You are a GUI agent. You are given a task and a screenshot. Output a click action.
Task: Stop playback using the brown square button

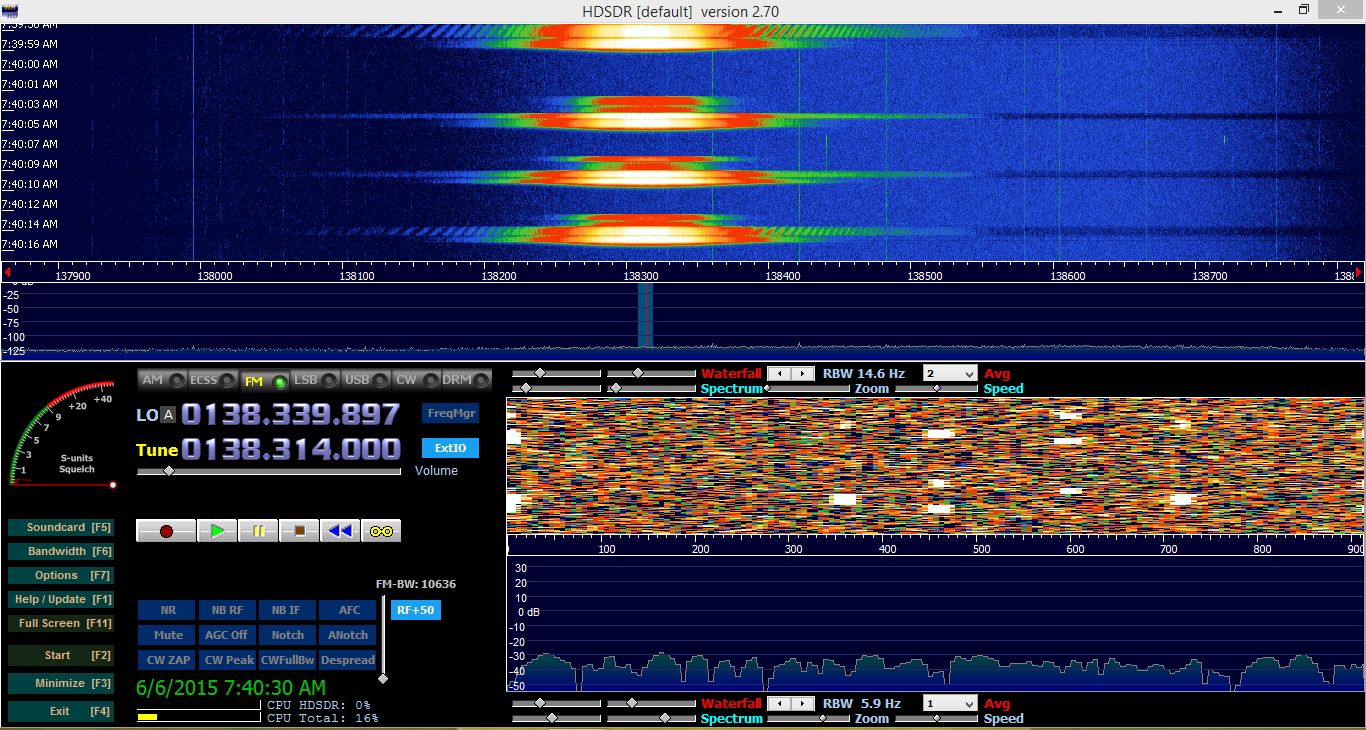[x=299, y=531]
